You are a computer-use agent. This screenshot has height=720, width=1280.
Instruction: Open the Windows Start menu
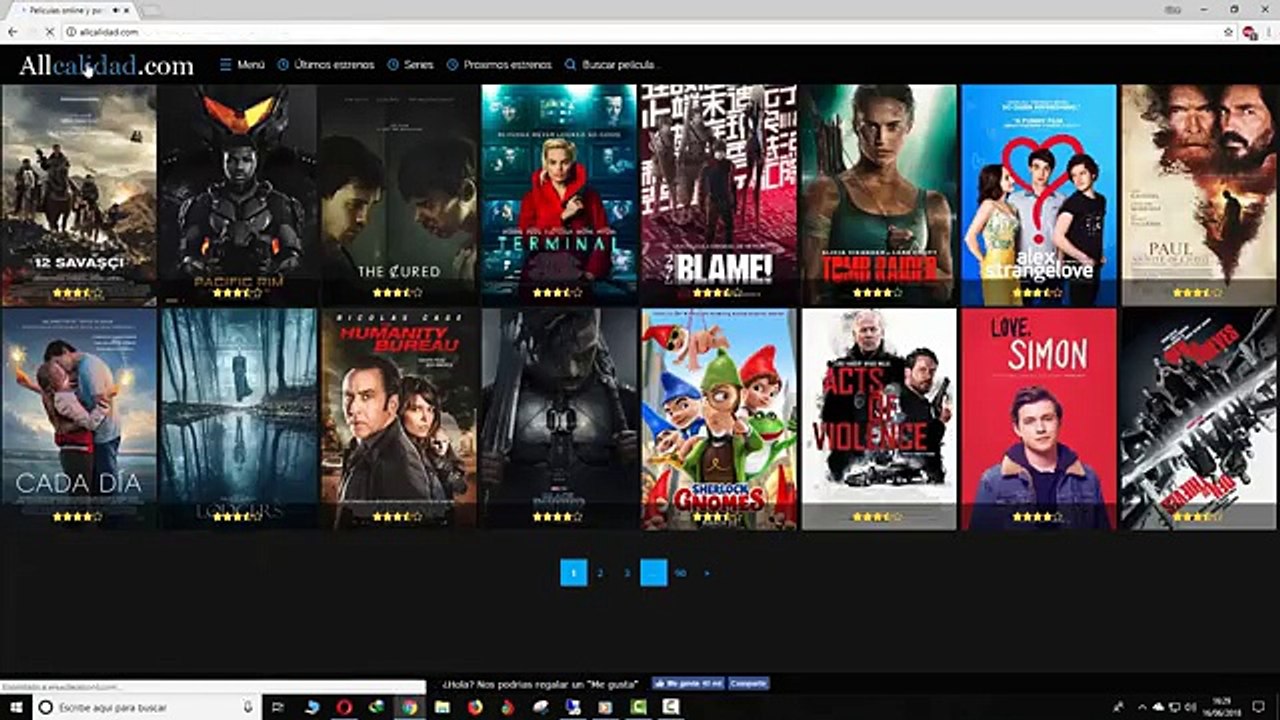[x=16, y=707]
